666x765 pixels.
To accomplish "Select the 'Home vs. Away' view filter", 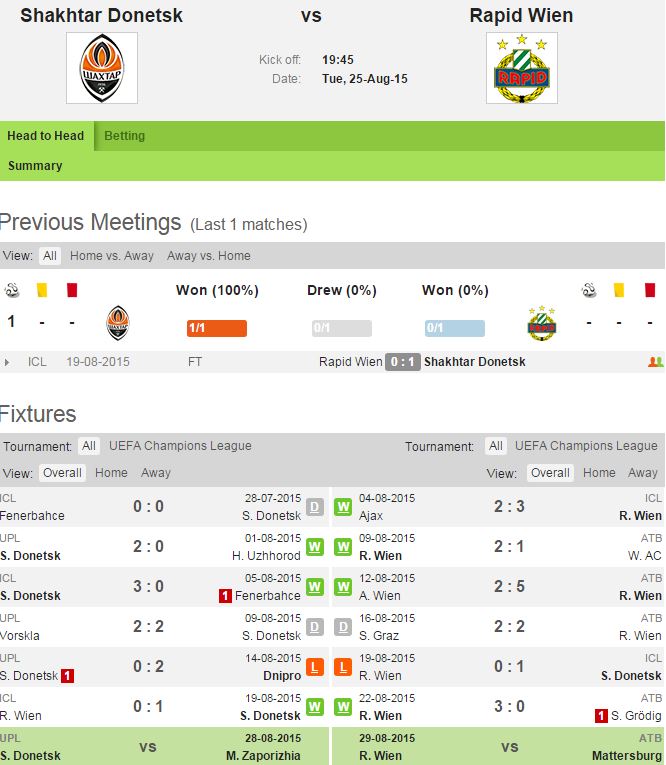I will [x=112, y=256].
